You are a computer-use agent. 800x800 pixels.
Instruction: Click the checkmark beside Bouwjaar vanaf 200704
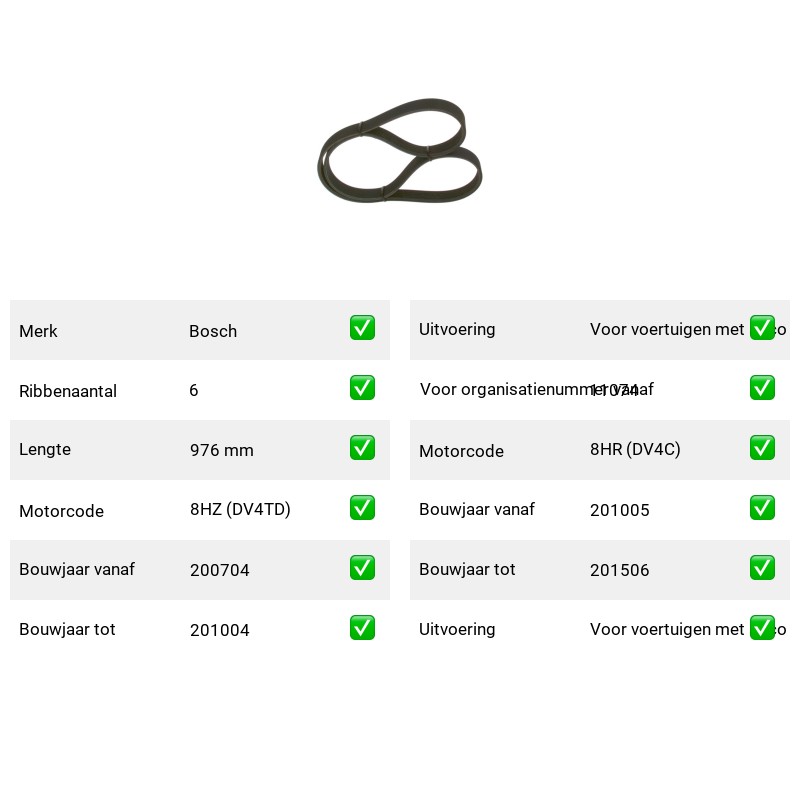tap(362, 568)
